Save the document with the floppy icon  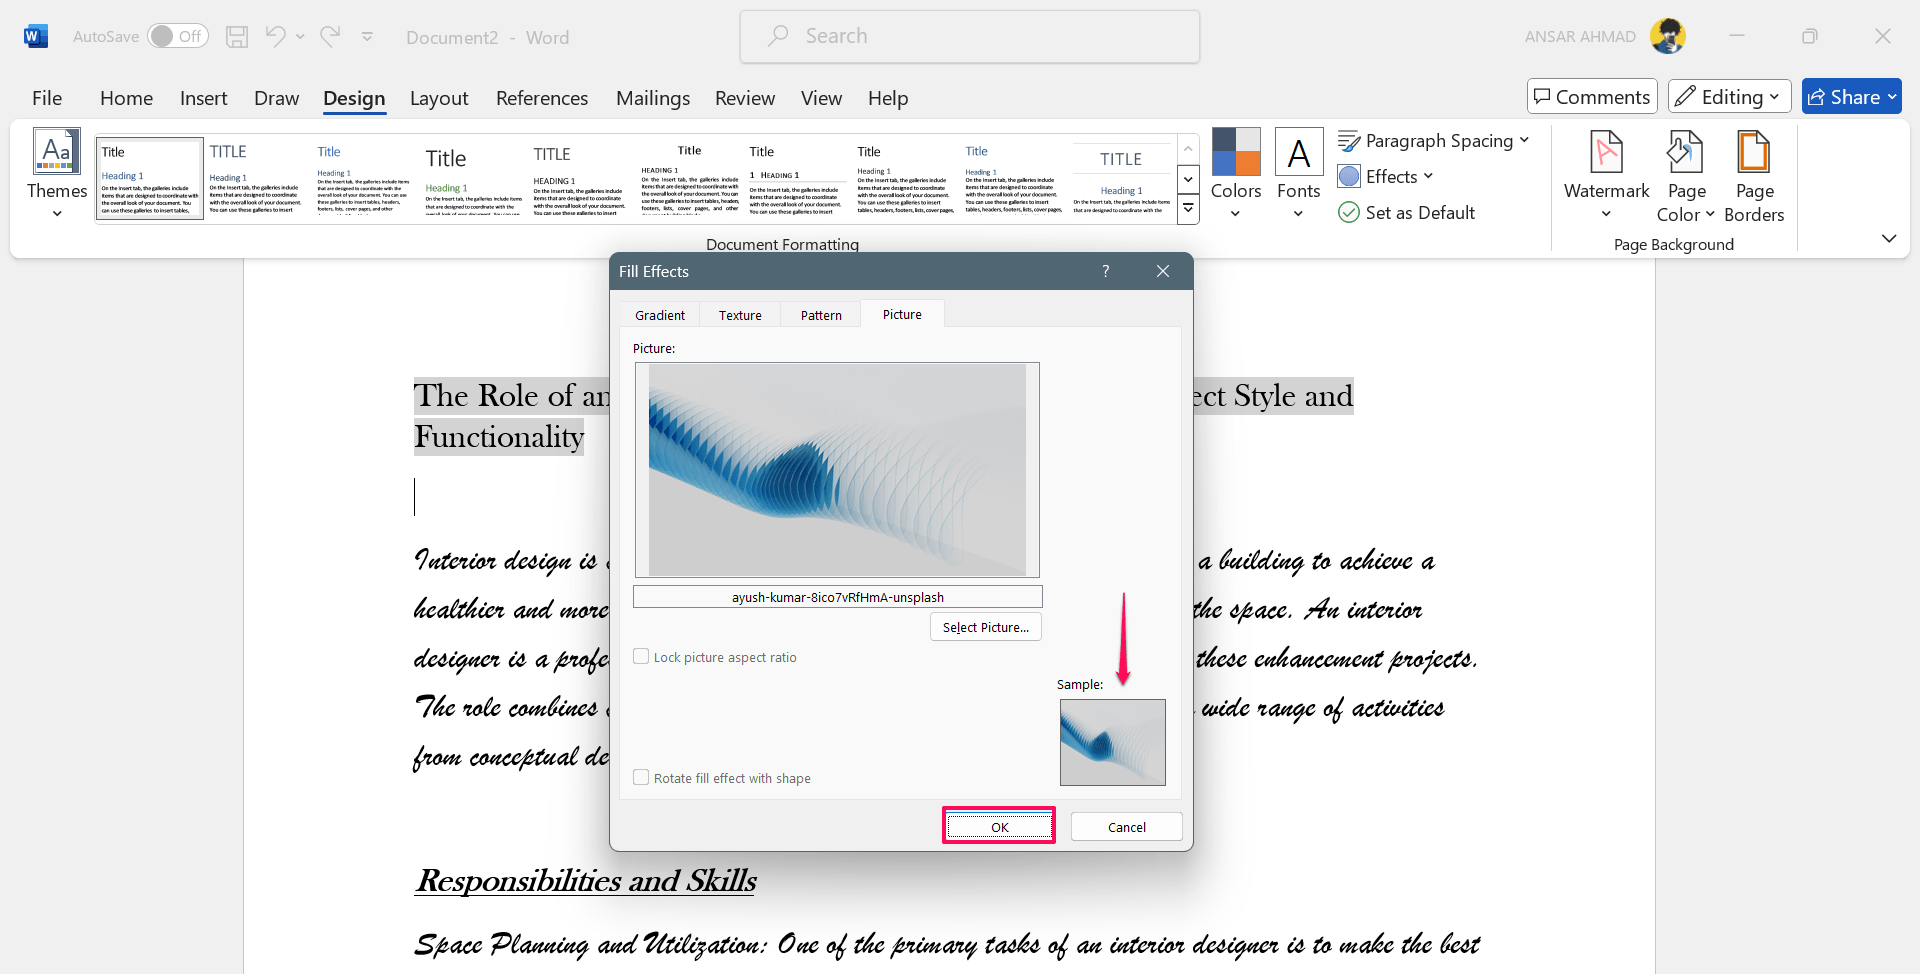237,37
